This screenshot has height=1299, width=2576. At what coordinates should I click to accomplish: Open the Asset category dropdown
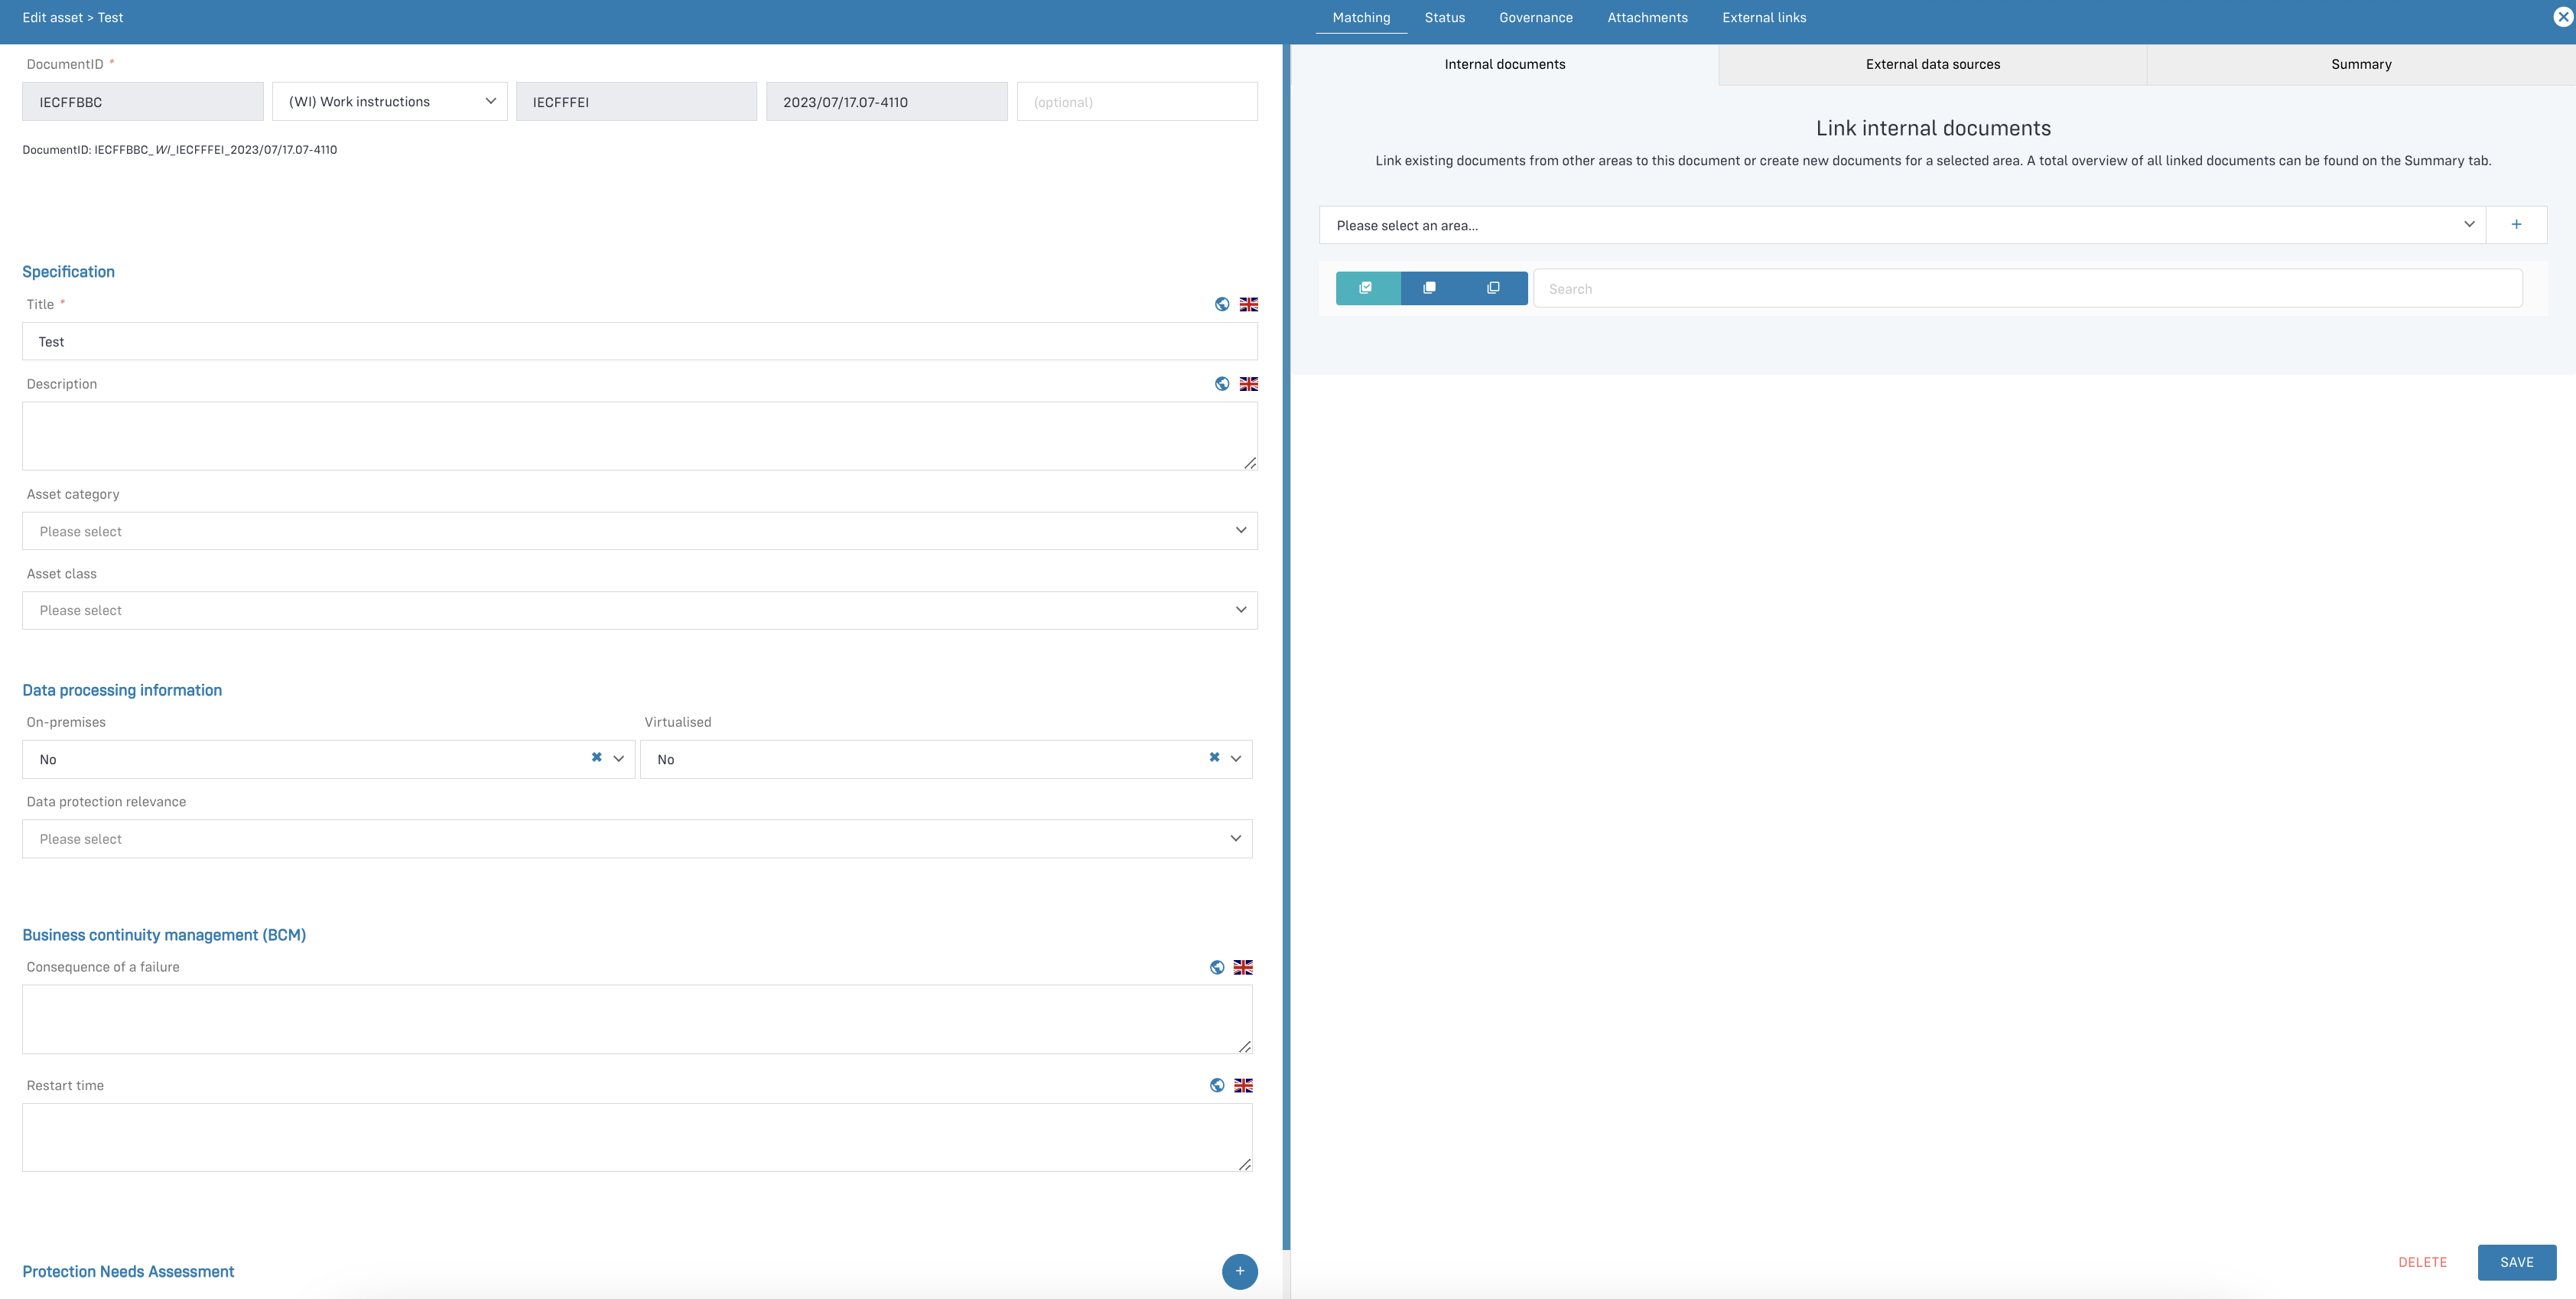(x=639, y=531)
